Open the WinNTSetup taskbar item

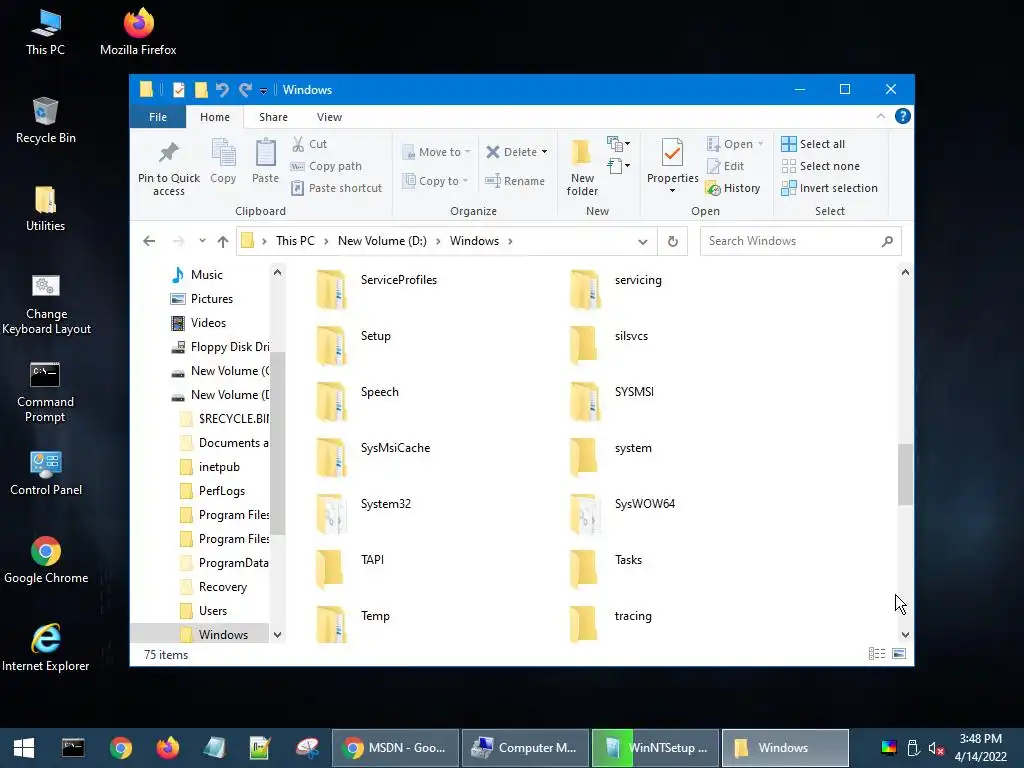(655, 748)
